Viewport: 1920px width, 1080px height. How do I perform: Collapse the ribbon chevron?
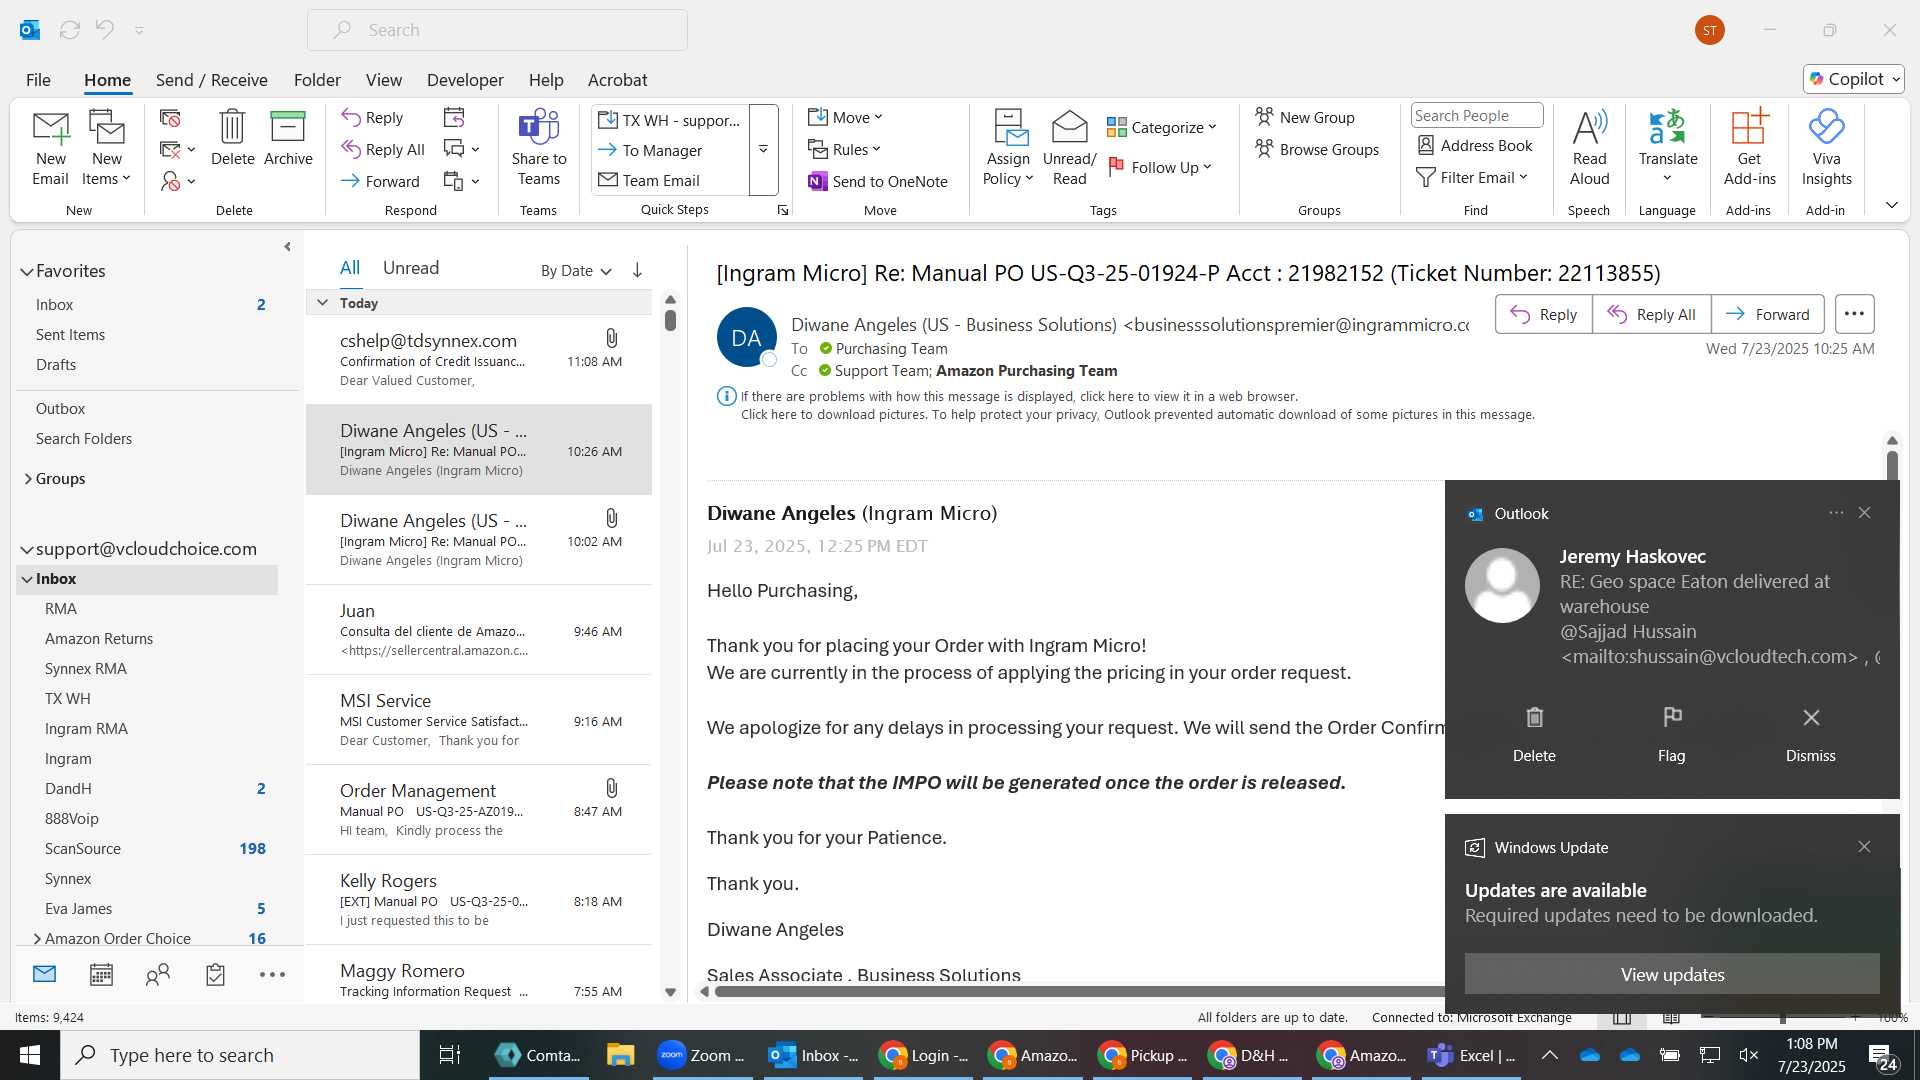point(1891,205)
